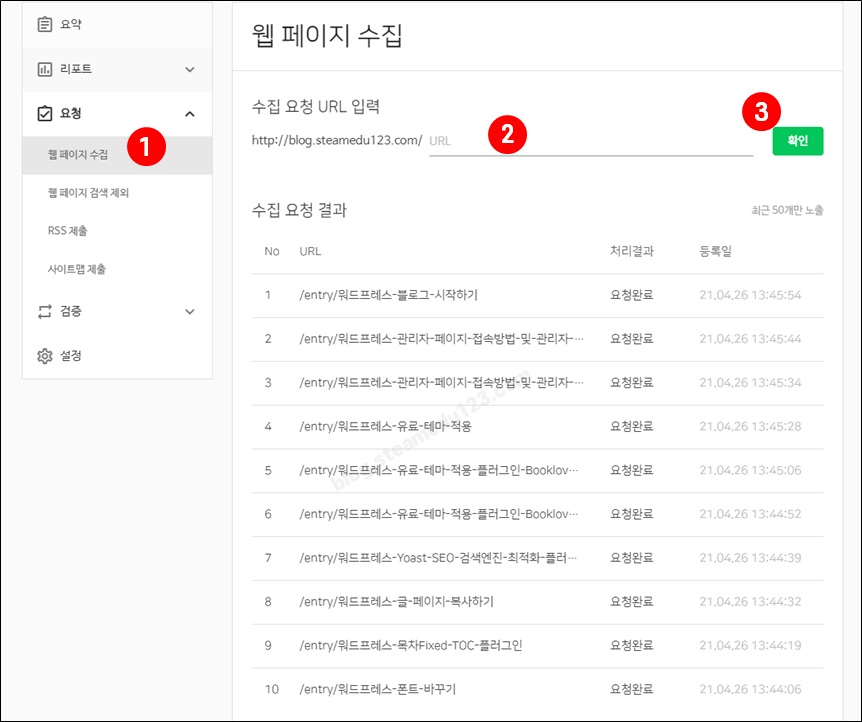Click 요청완료 status in row 4
The image size is (862, 722).
[x=632, y=426]
